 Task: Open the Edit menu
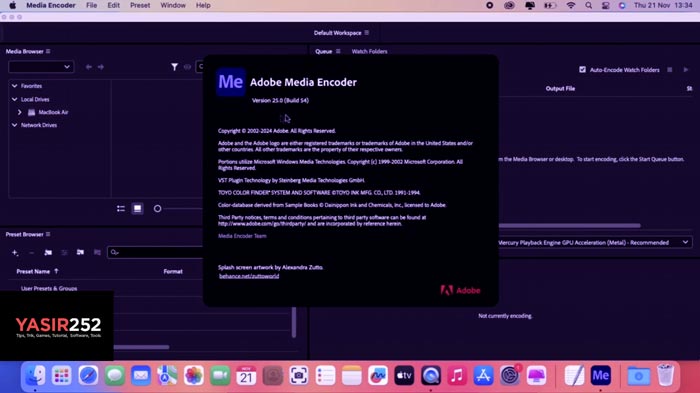coord(113,5)
